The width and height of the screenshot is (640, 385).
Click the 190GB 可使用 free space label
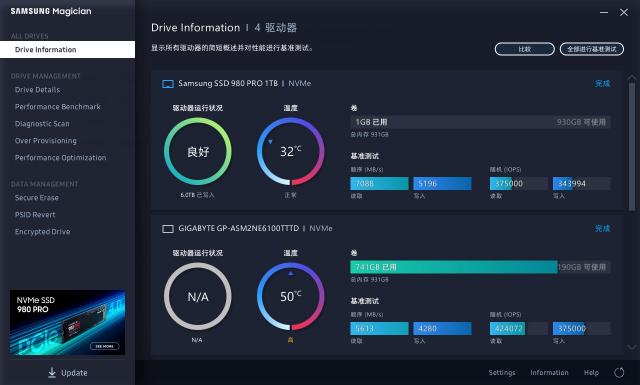pos(582,267)
